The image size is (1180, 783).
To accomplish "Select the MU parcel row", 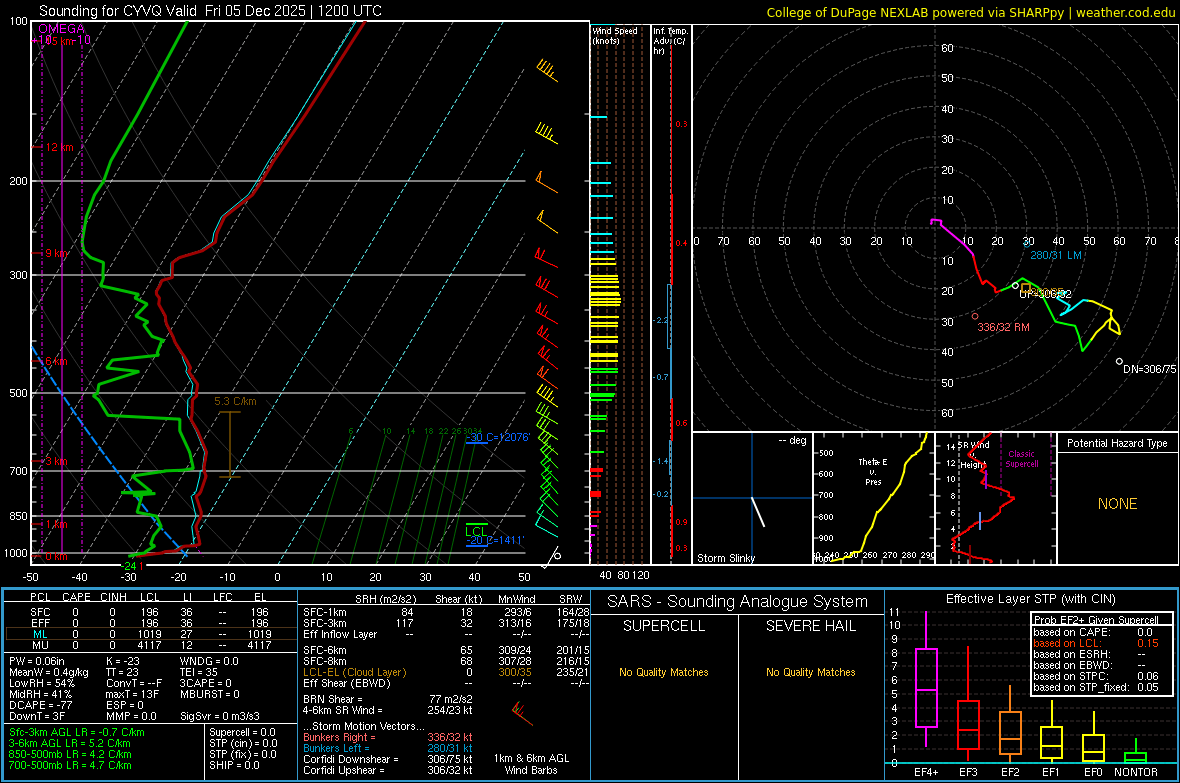I will coord(151,645).
